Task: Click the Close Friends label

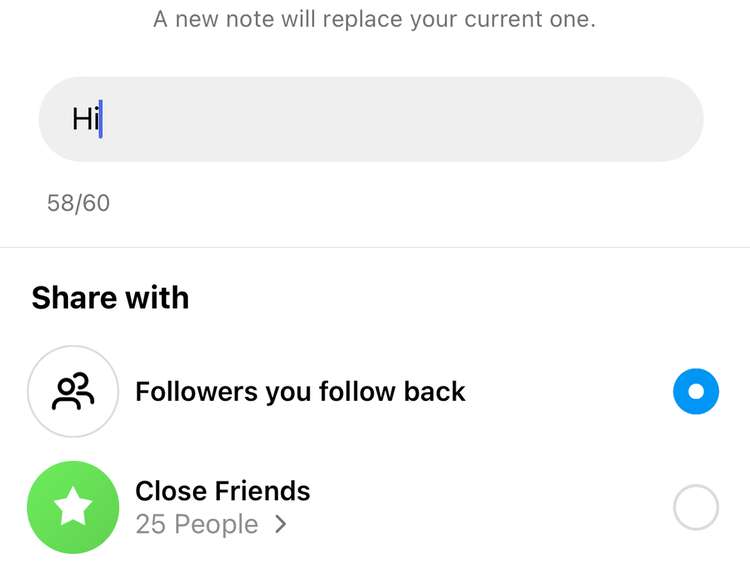Action: pyautogui.click(x=222, y=491)
